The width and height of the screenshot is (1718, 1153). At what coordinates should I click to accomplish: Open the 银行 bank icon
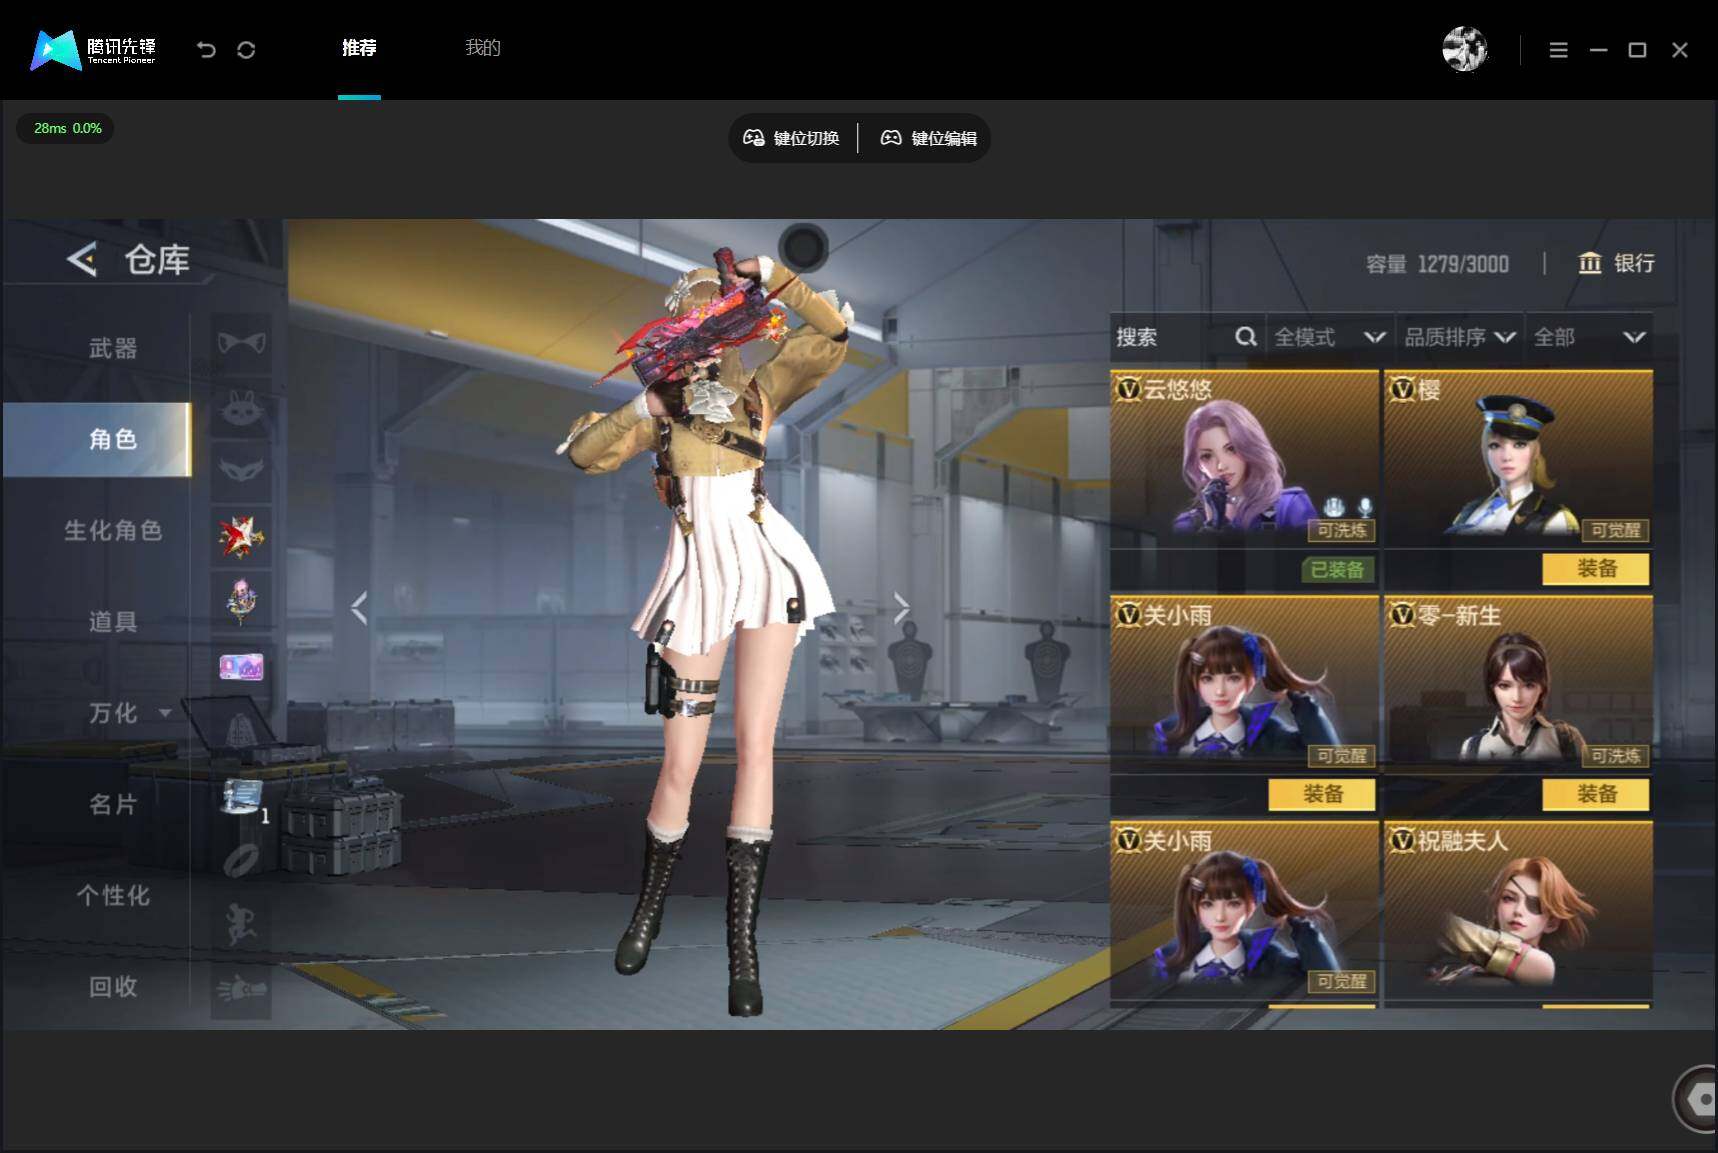[1590, 263]
